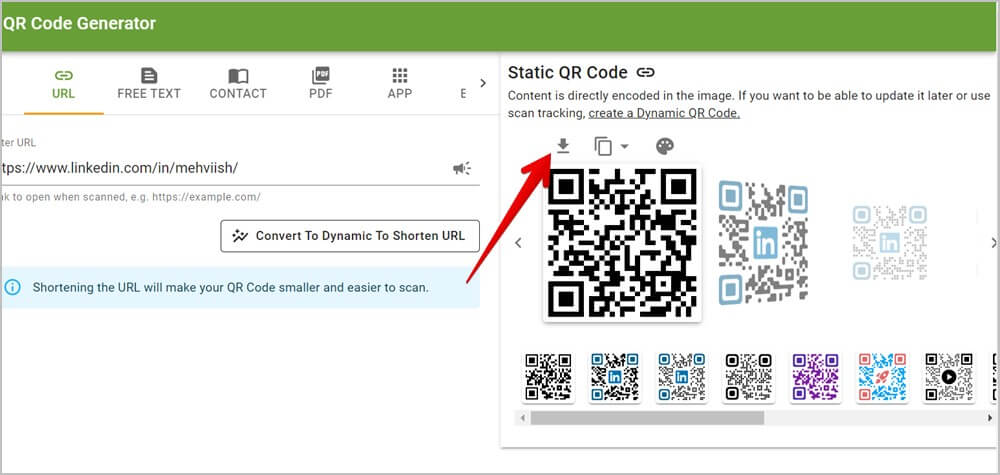Go to previous QR design with left arrow
This screenshot has width=1000, height=475.
point(518,243)
